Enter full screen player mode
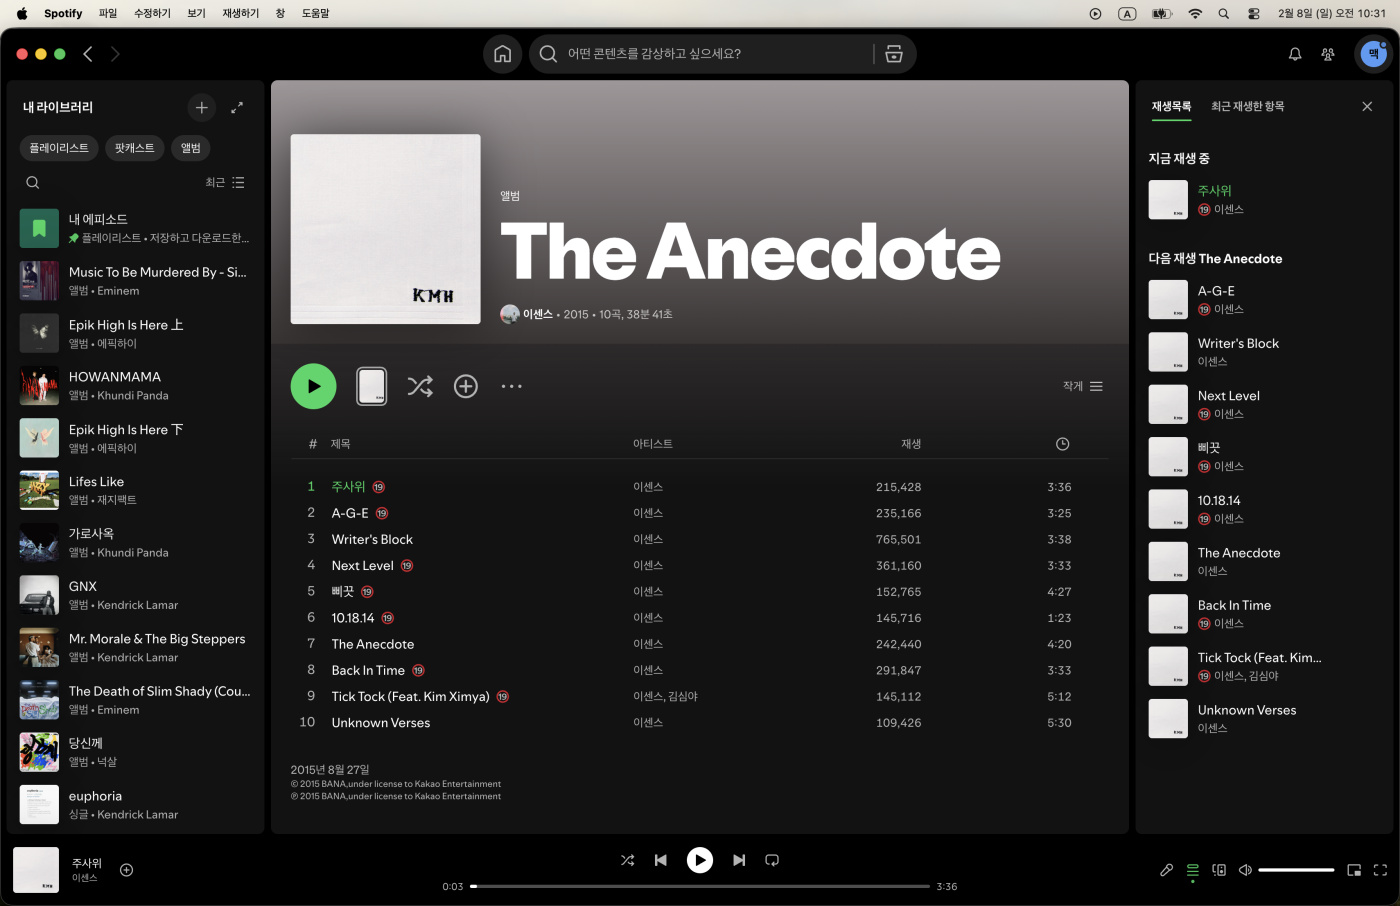 click(x=1380, y=870)
